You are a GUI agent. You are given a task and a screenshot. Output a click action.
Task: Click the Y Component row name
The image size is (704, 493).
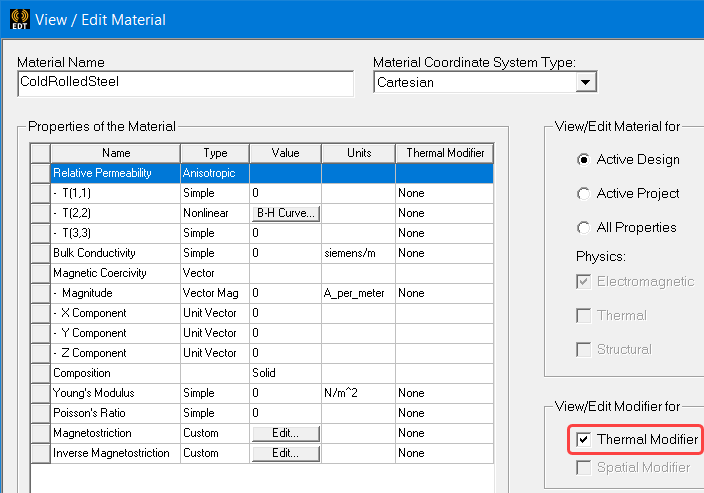[116, 333]
